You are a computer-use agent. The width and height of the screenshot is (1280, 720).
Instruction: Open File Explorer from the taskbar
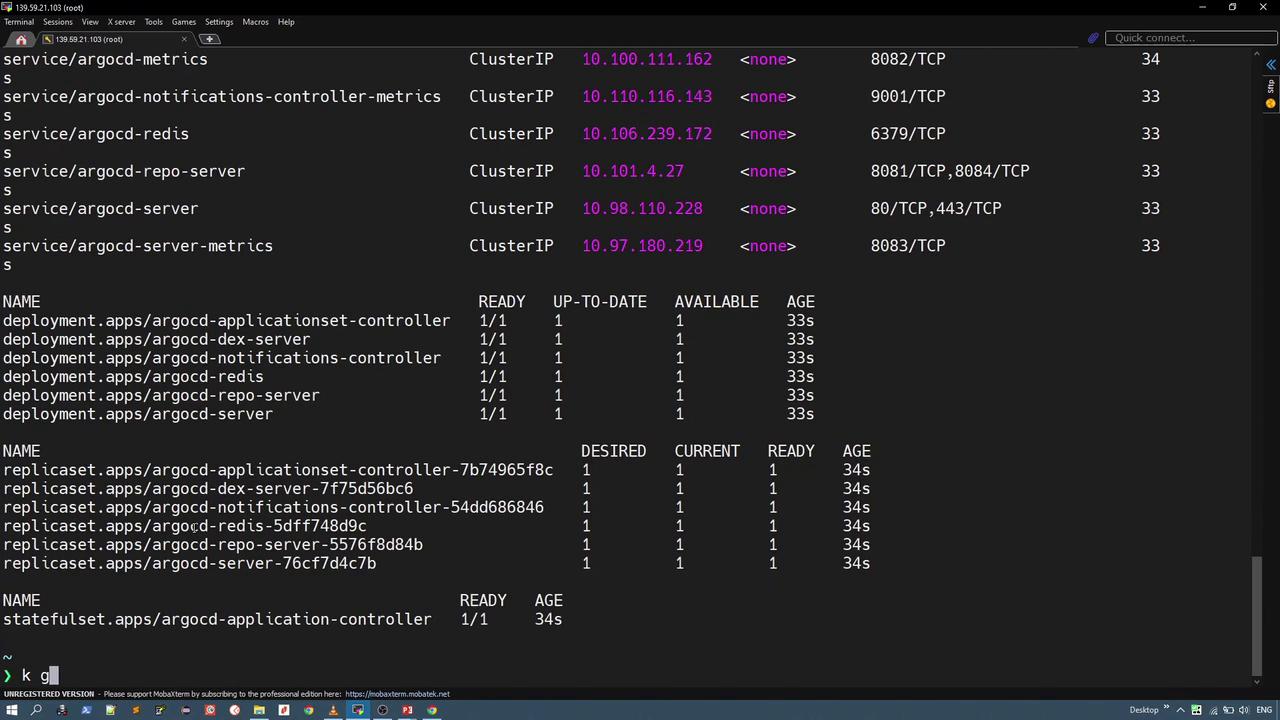click(259, 710)
